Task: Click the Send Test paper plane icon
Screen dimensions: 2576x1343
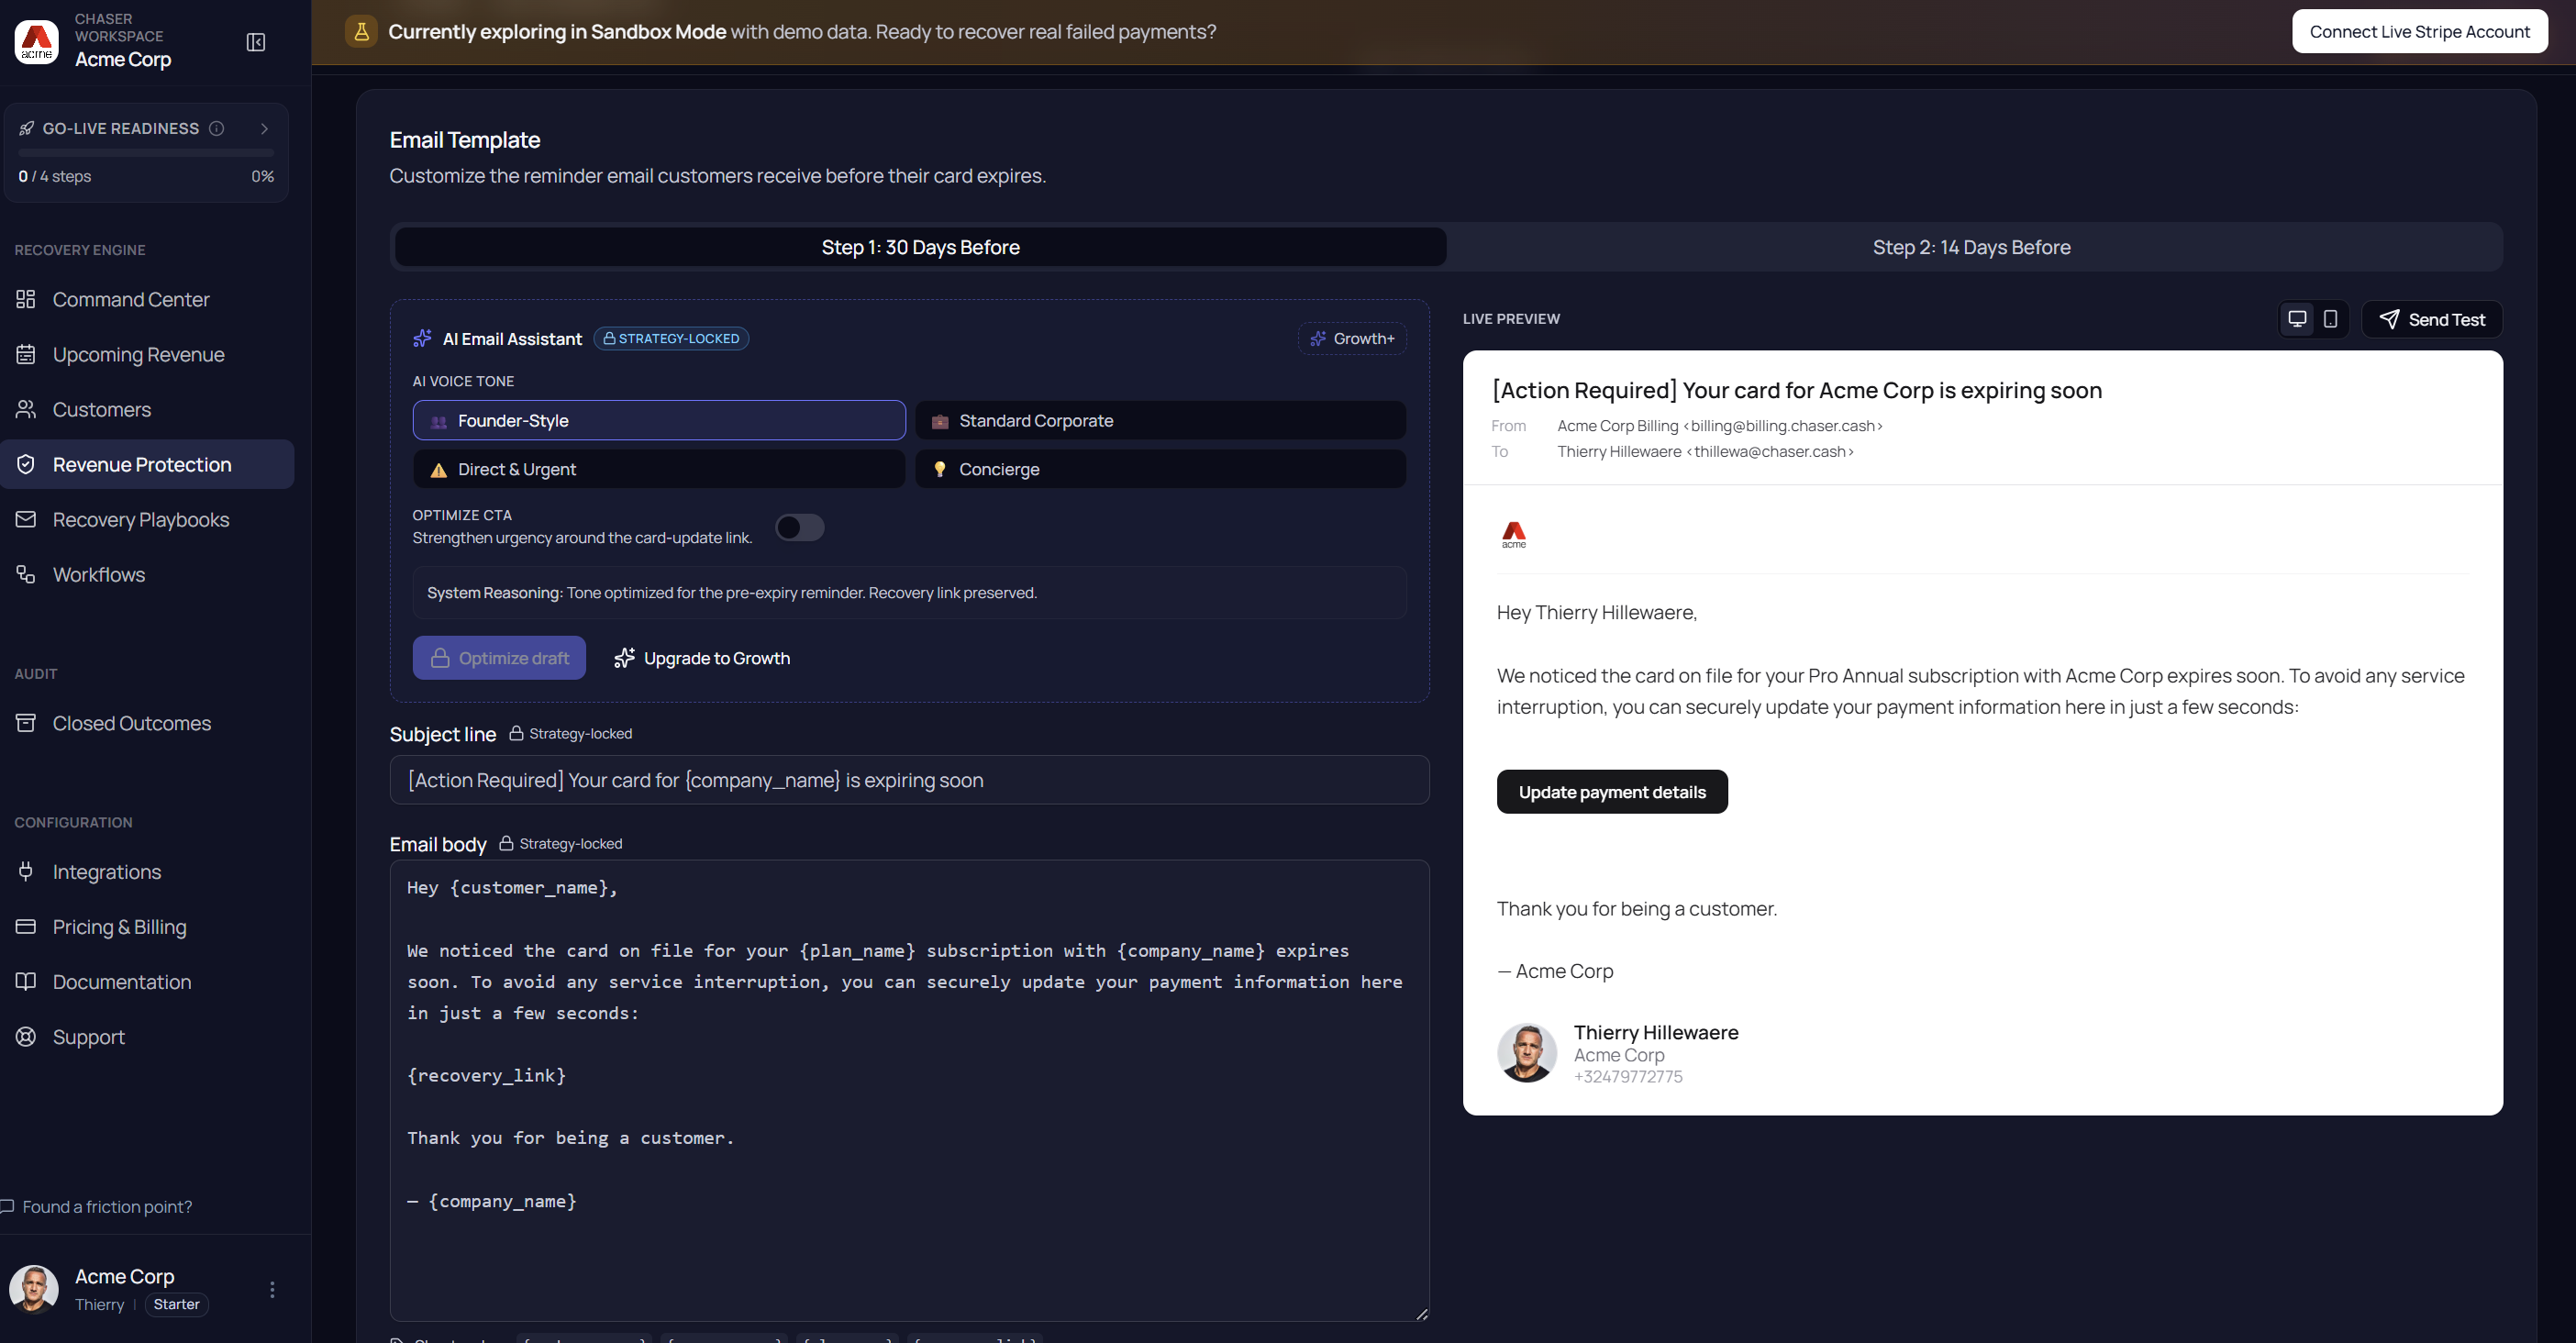Action: click(2389, 319)
